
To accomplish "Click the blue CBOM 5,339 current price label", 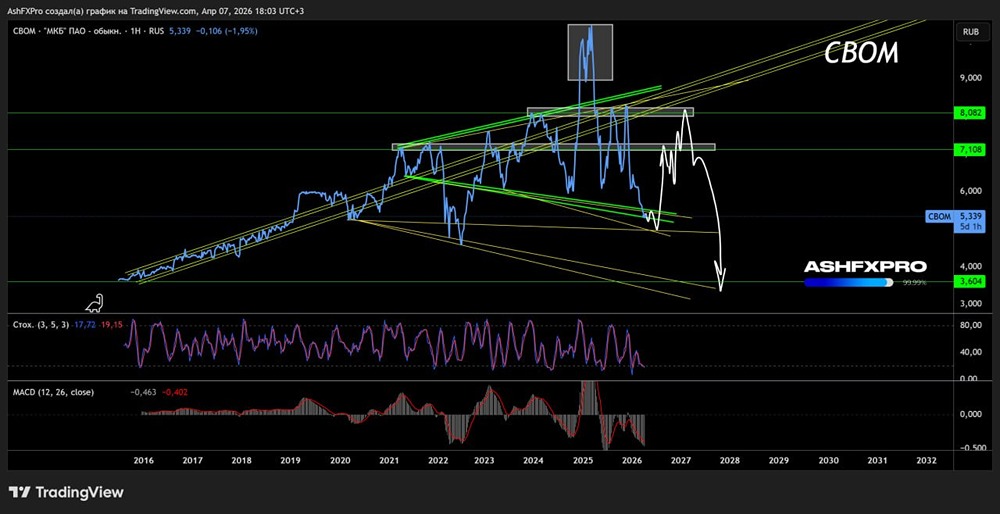I will coord(956,216).
